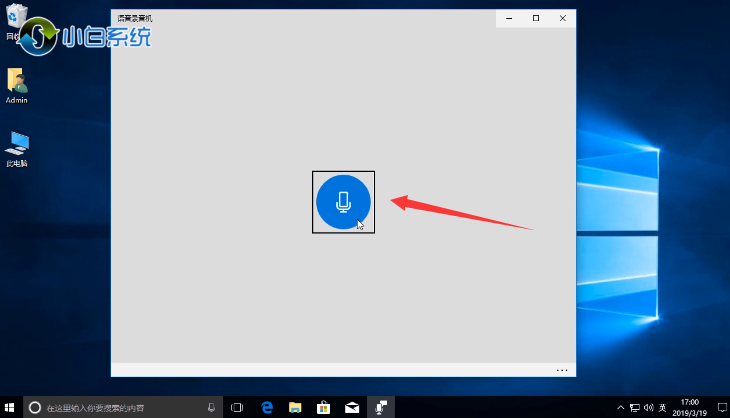Maximize the Voice Recorder window
This screenshot has height=418, width=730.
536,18
